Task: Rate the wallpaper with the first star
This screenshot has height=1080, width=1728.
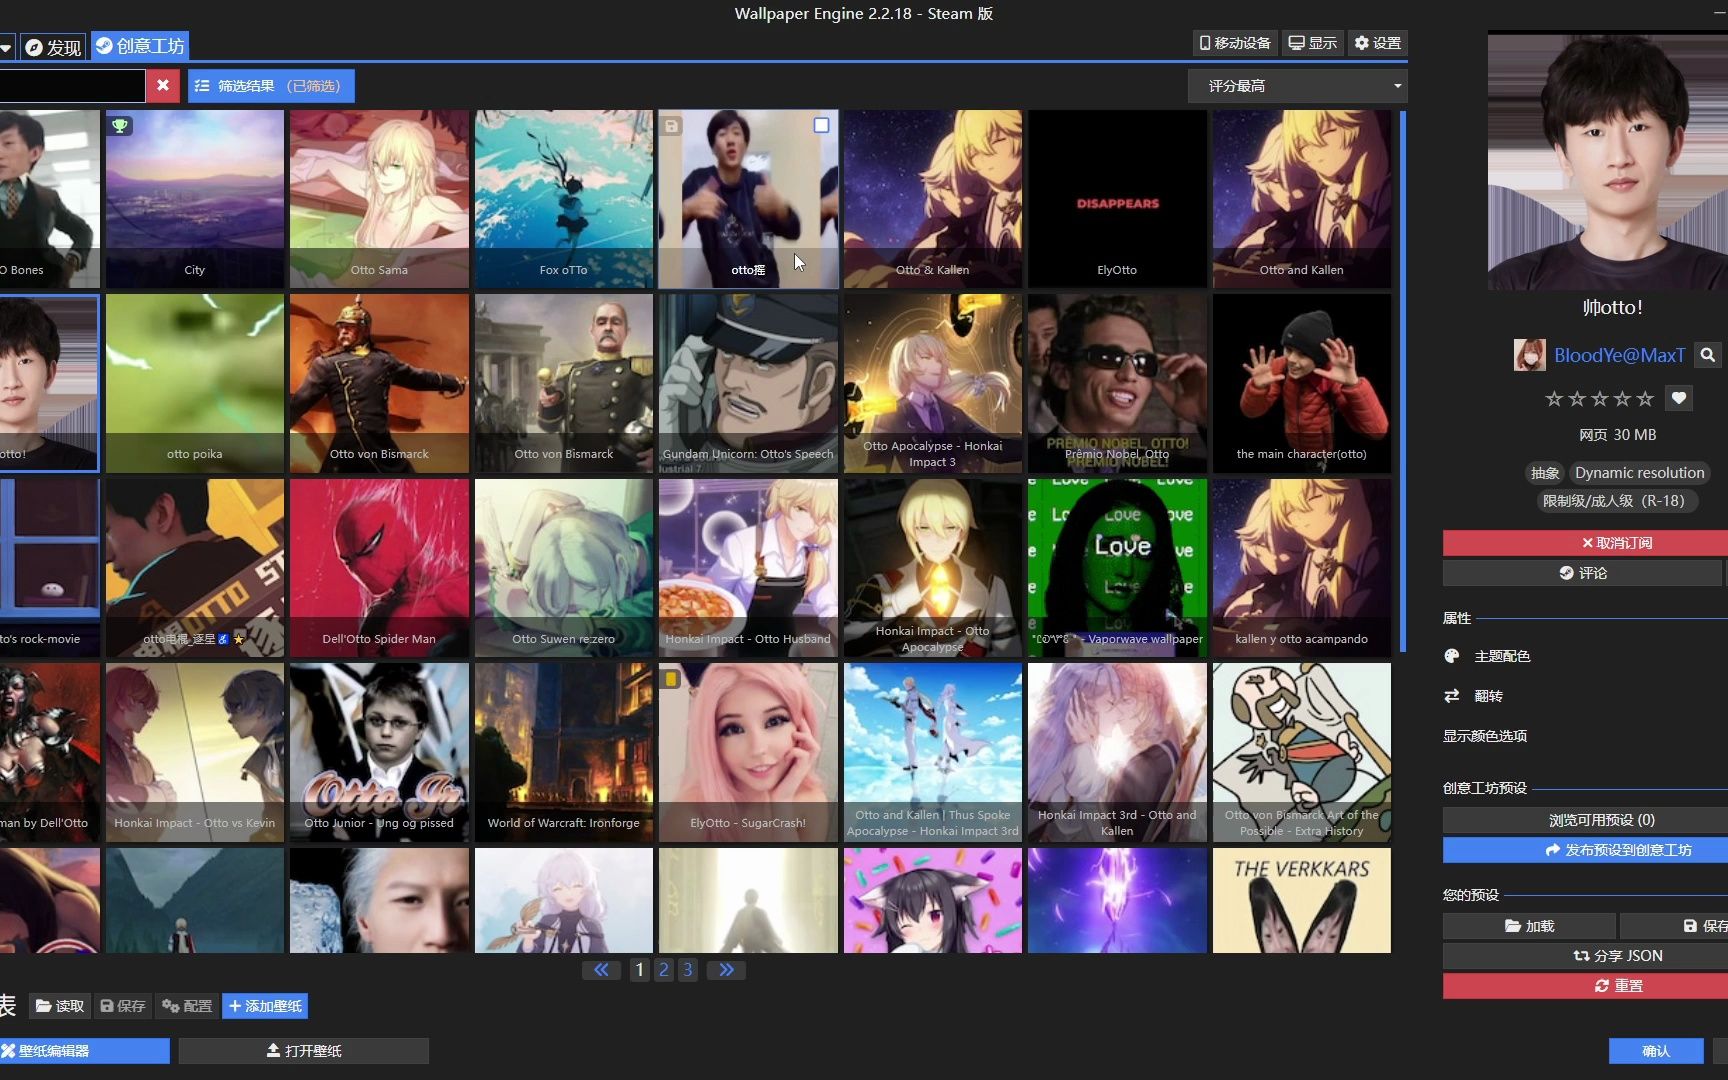Action: (1554, 399)
